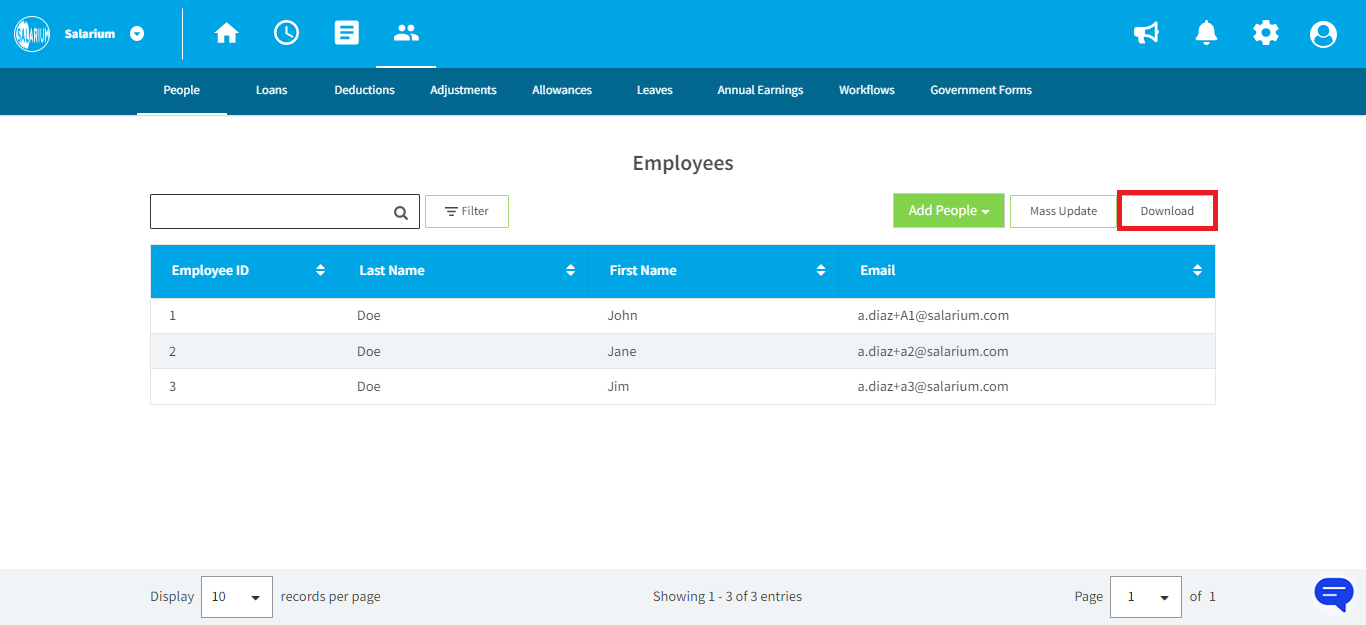Click the search magnifier icon
Screen dimensions: 1366x625
pyautogui.click(x=401, y=212)
